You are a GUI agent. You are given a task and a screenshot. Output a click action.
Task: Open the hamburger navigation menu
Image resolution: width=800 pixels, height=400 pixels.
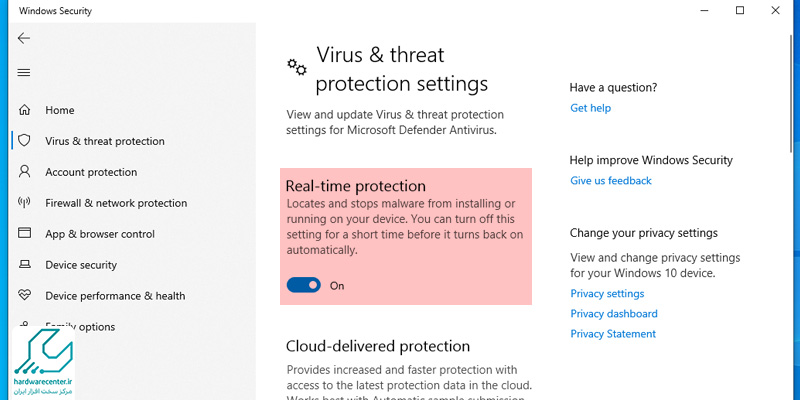point(23,72)
